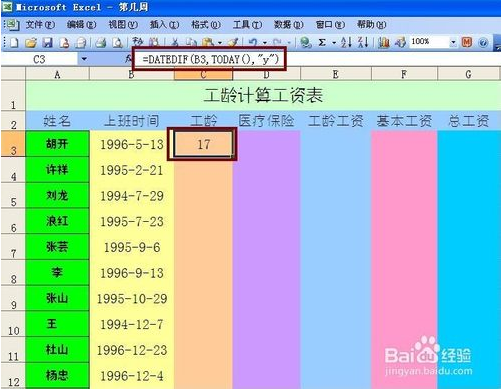Click the AutoSum sigma icon
The image size is (501, 389).
[x=322, y=43]
